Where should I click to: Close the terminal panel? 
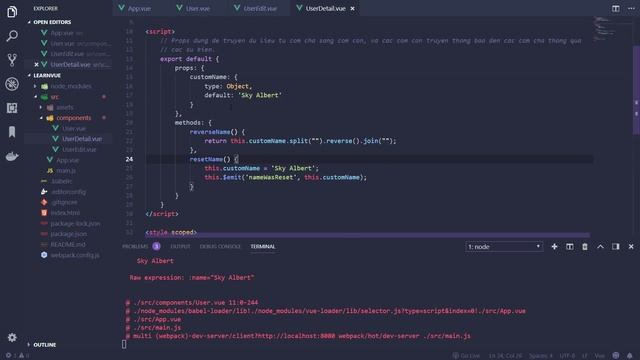coord(631,247)
